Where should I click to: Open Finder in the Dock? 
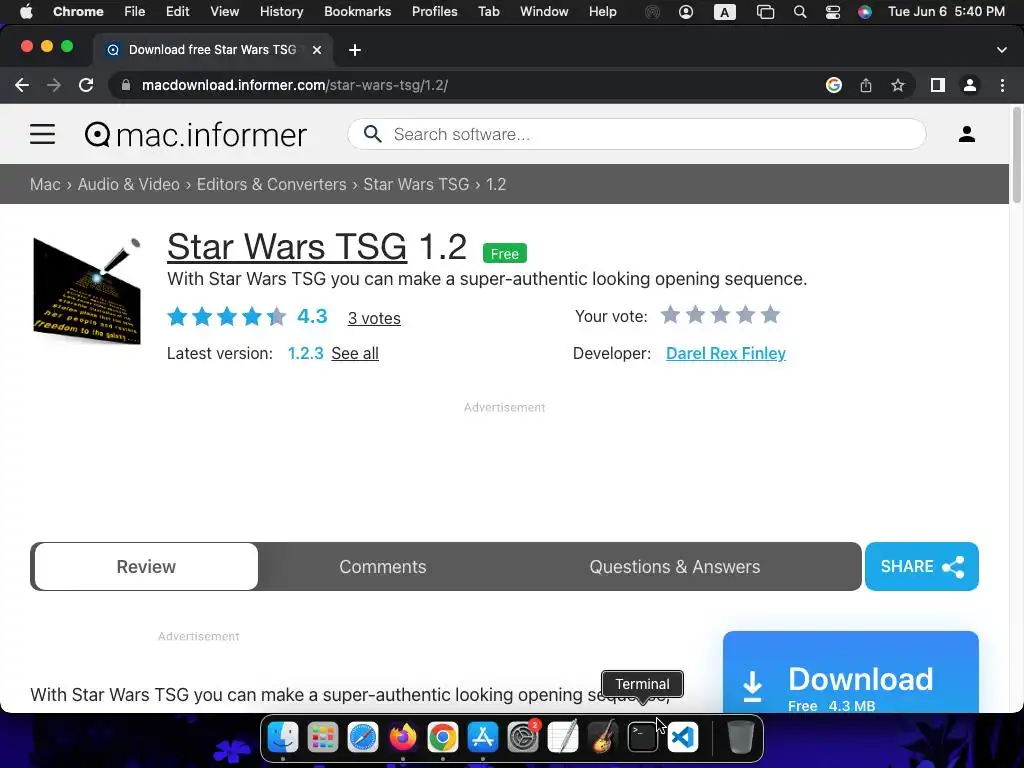(283, 737)
